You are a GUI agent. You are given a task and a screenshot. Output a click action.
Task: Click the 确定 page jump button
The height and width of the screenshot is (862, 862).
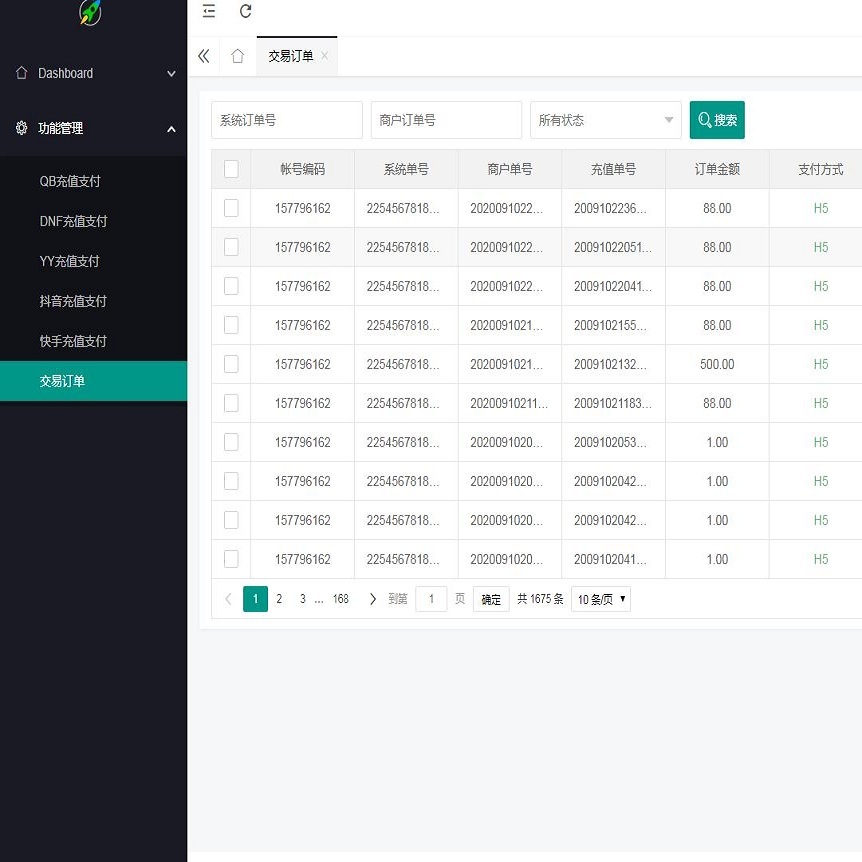491,599
